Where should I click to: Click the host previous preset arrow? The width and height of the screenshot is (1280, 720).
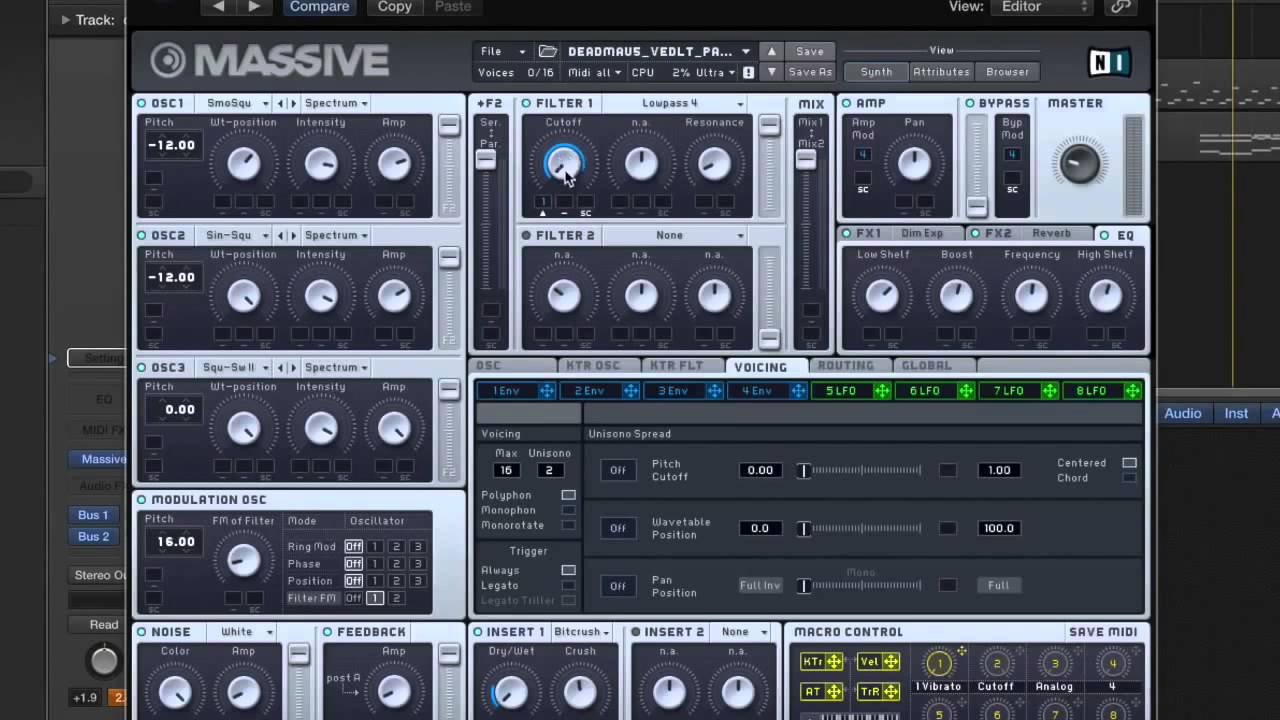218,7
